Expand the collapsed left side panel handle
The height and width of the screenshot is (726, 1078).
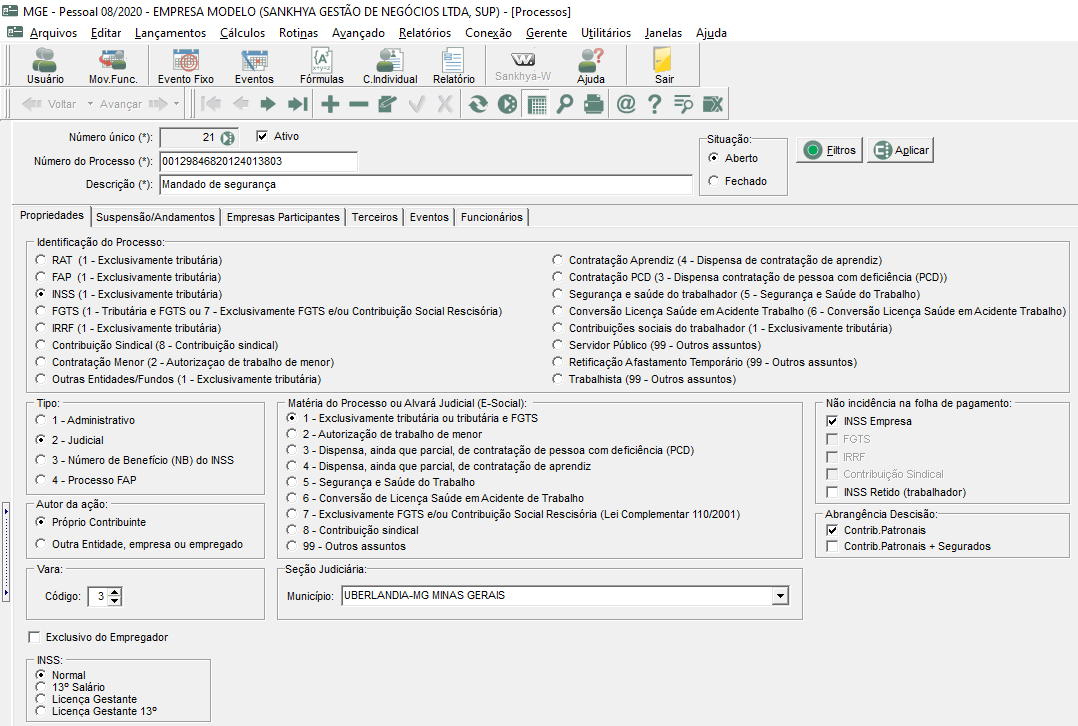6,552
